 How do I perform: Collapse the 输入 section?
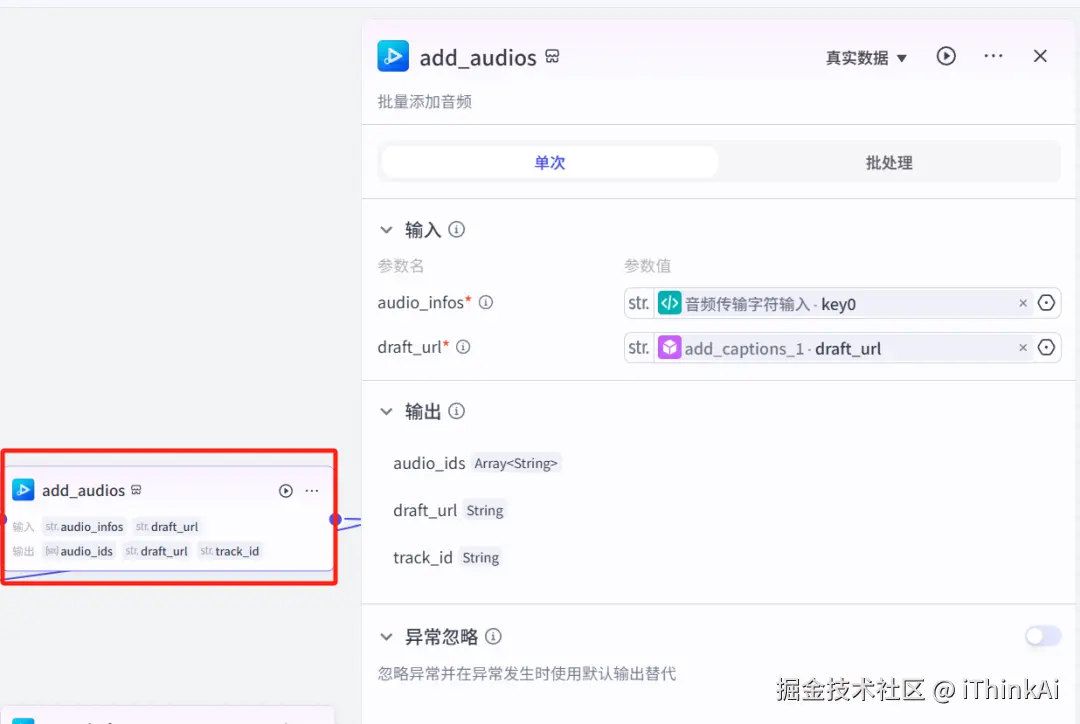[x=388, y=229]
